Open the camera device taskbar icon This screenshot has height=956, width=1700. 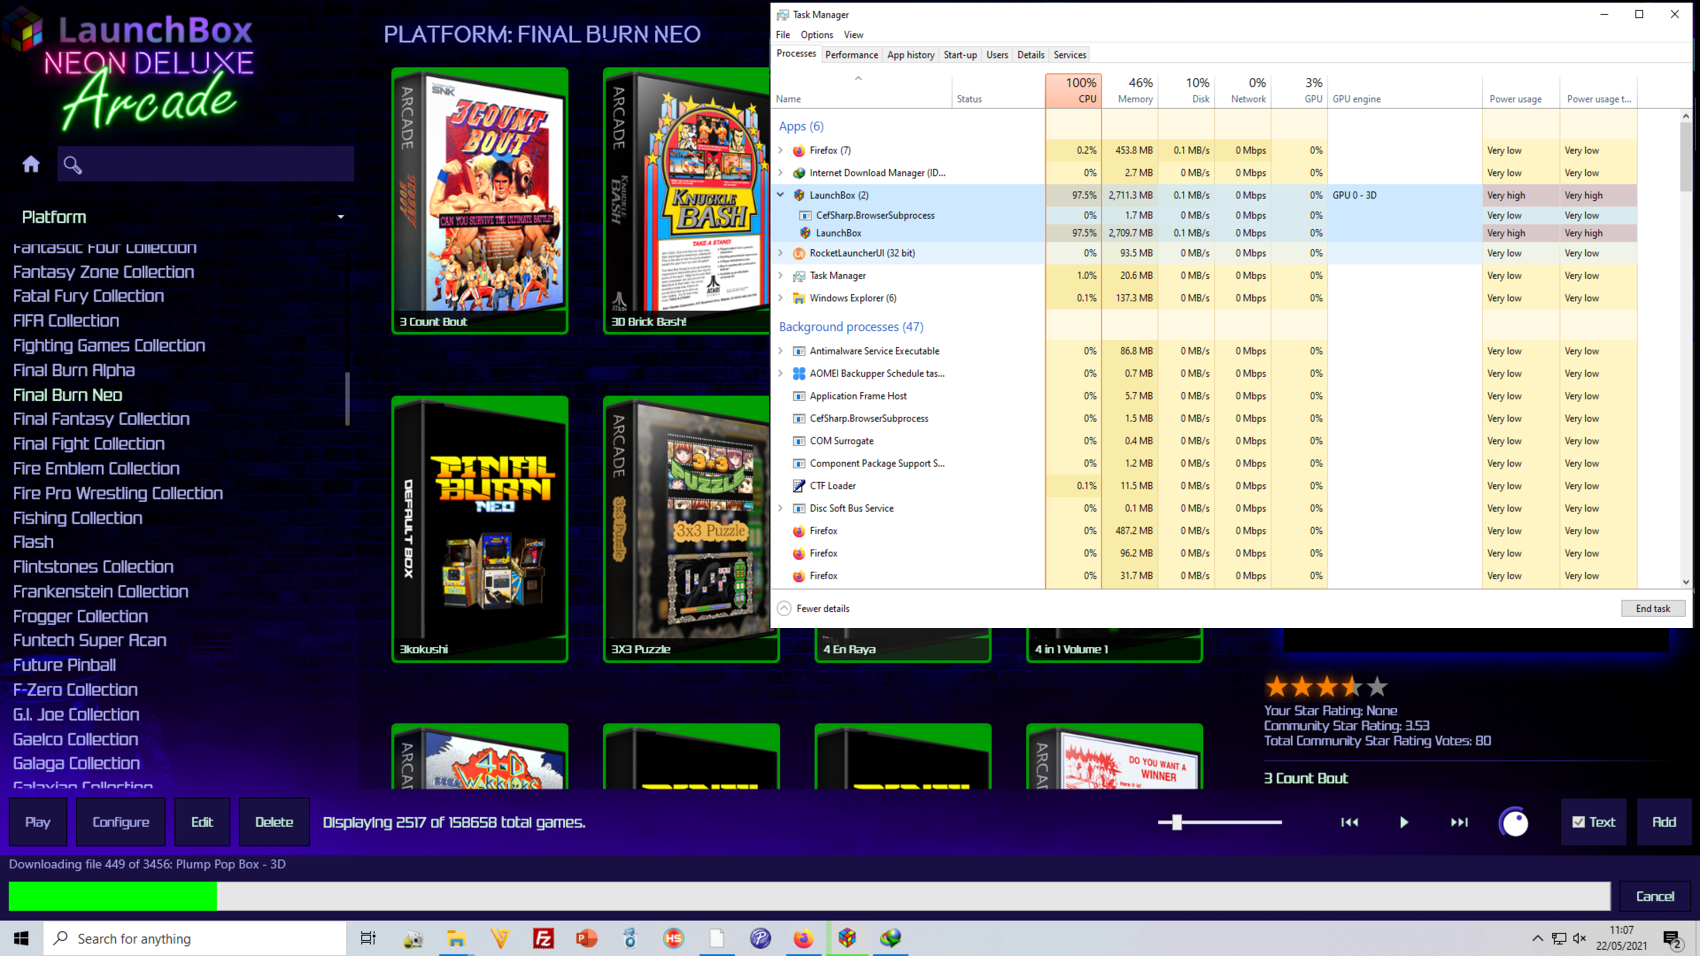413,938
